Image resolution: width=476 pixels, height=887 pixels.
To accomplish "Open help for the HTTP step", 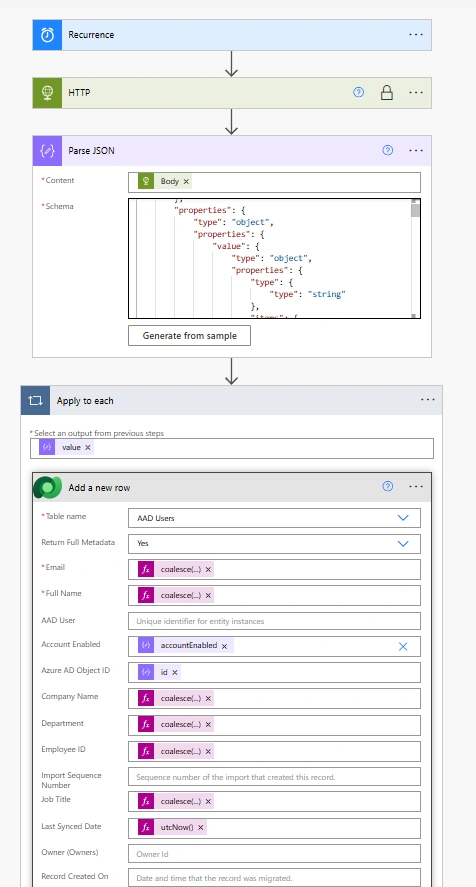I will pos(359,92).
